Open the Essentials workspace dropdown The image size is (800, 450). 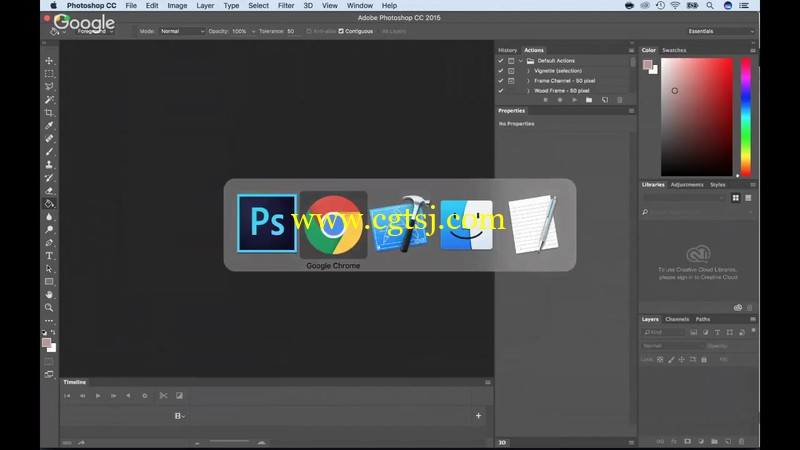[720, 31]
